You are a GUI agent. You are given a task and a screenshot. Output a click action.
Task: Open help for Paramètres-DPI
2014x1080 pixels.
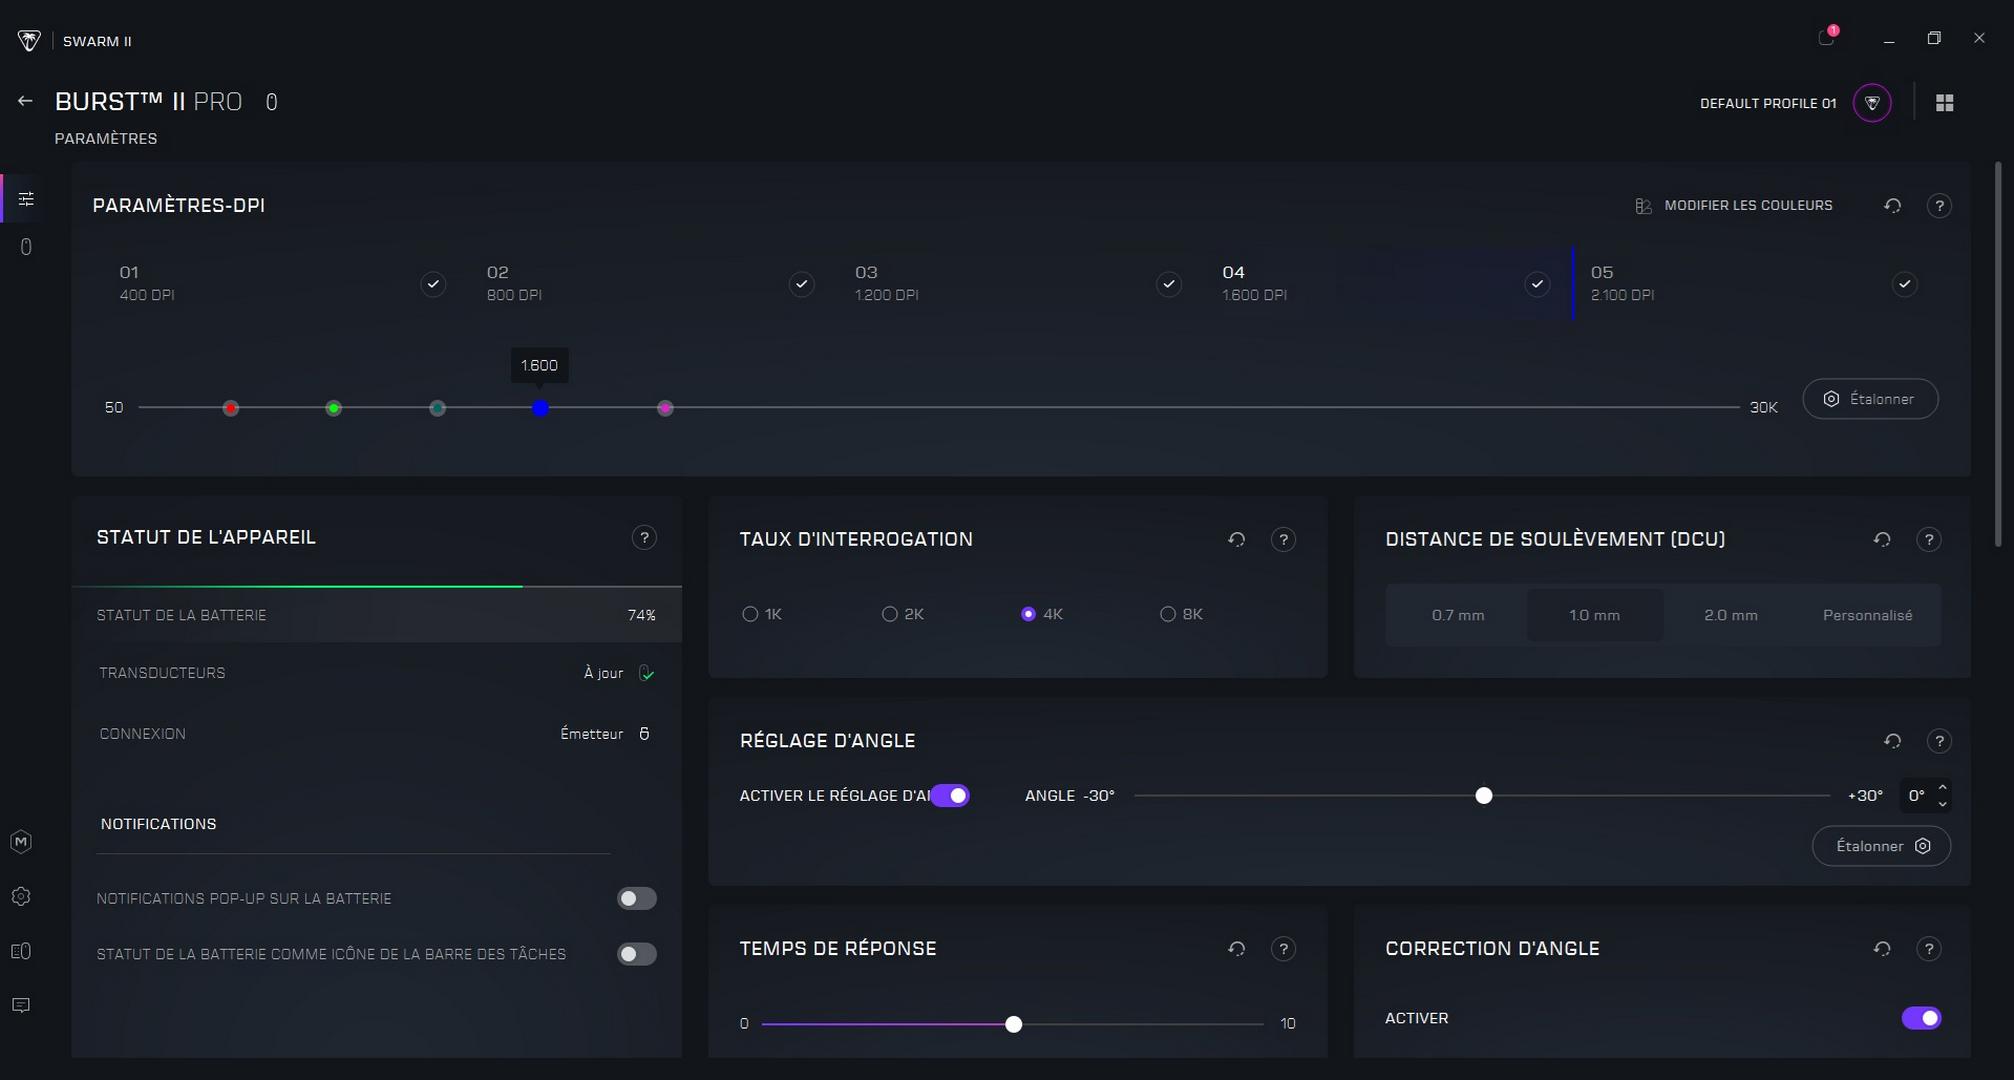[1939, 206]
